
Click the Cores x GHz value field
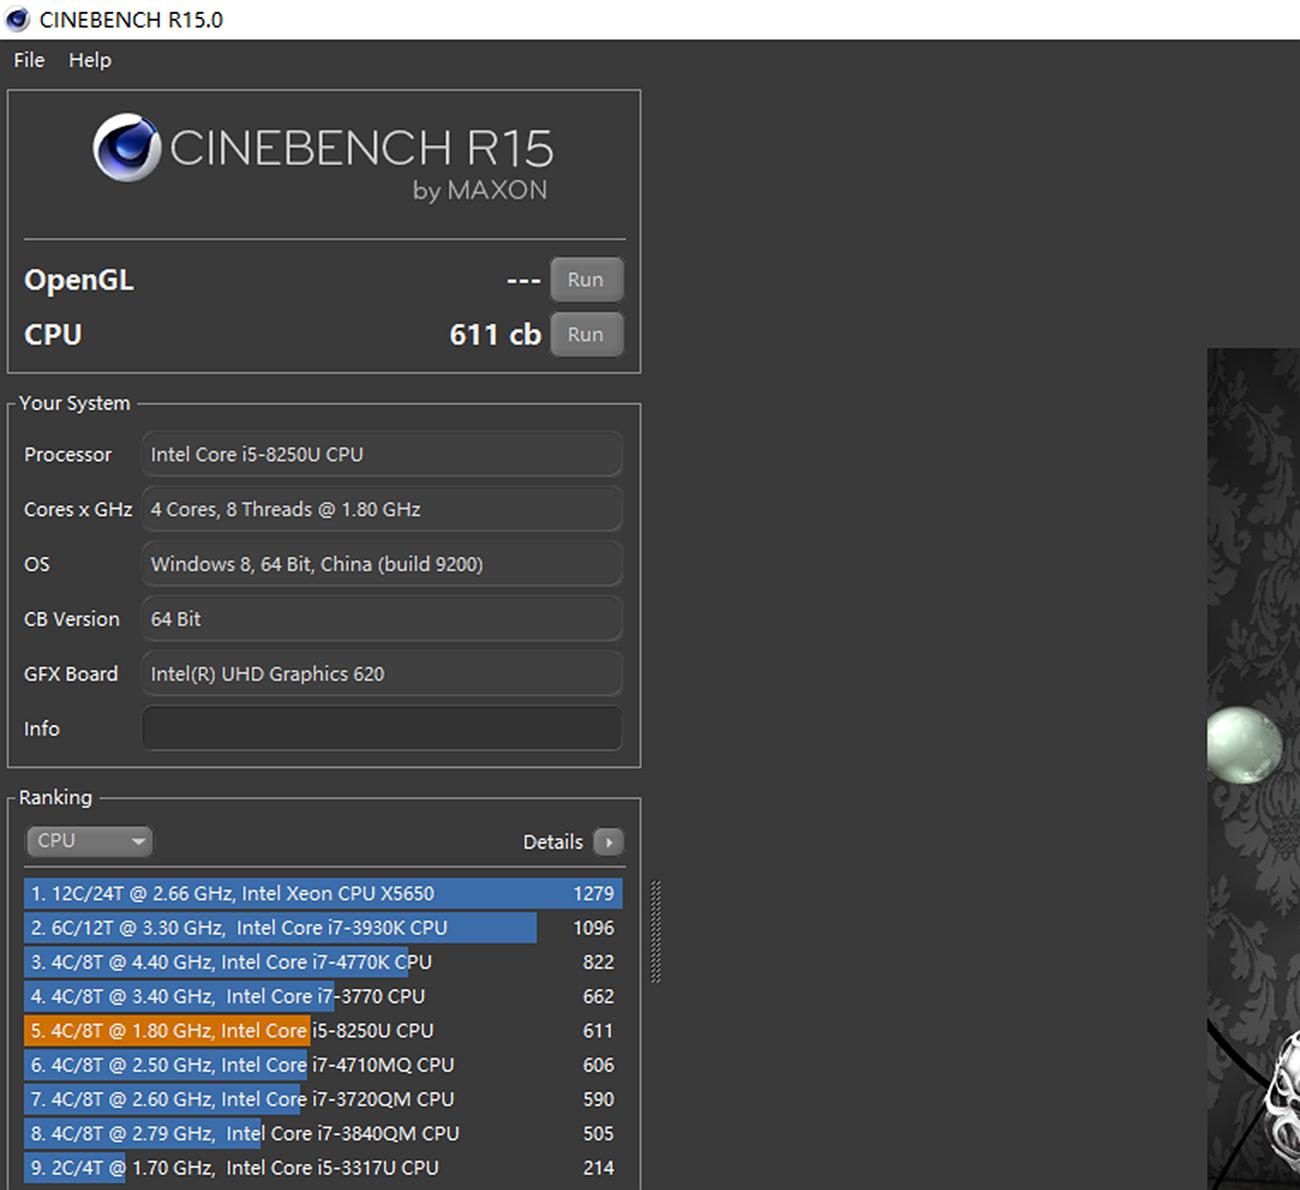pos(382,509)
